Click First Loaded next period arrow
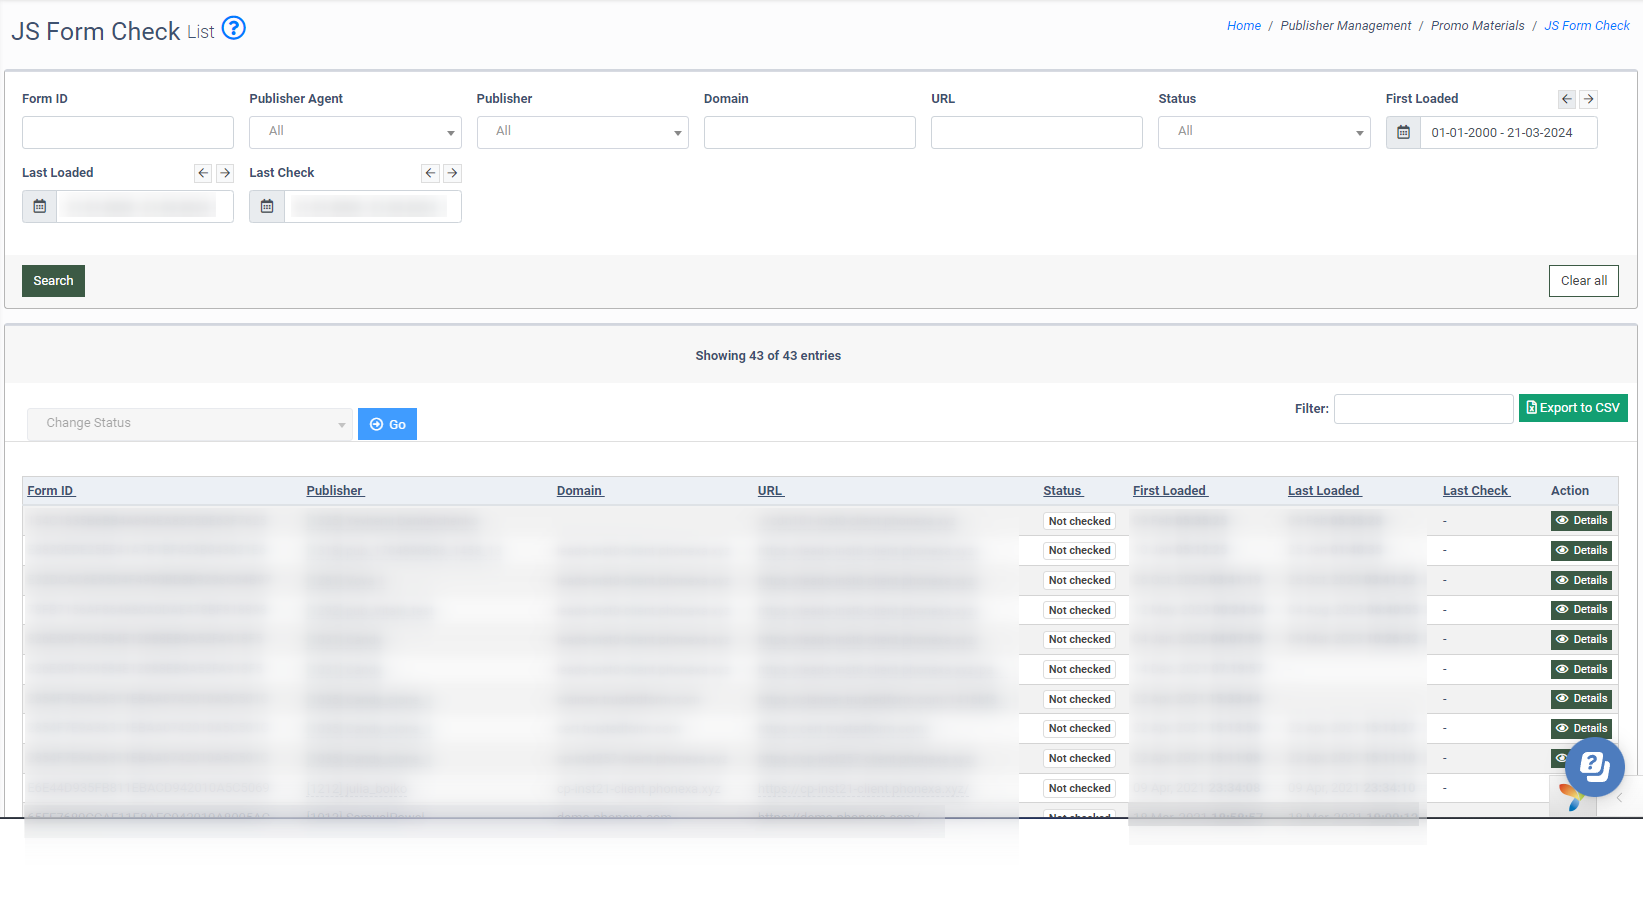The image size is (1643, 897). 1589,99
